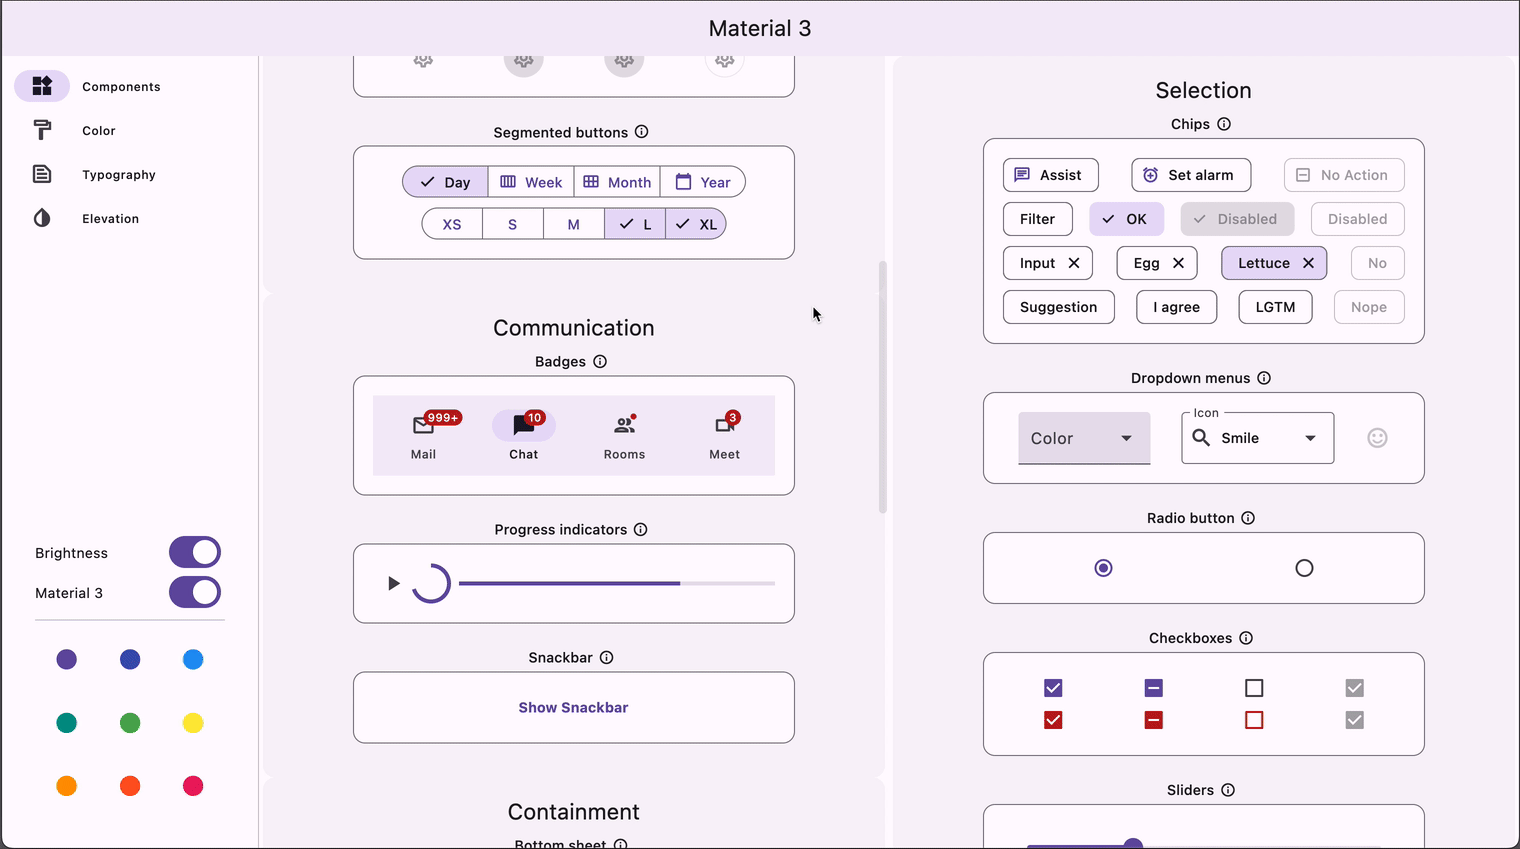Click the Set alarm chip

point(1191,175)
